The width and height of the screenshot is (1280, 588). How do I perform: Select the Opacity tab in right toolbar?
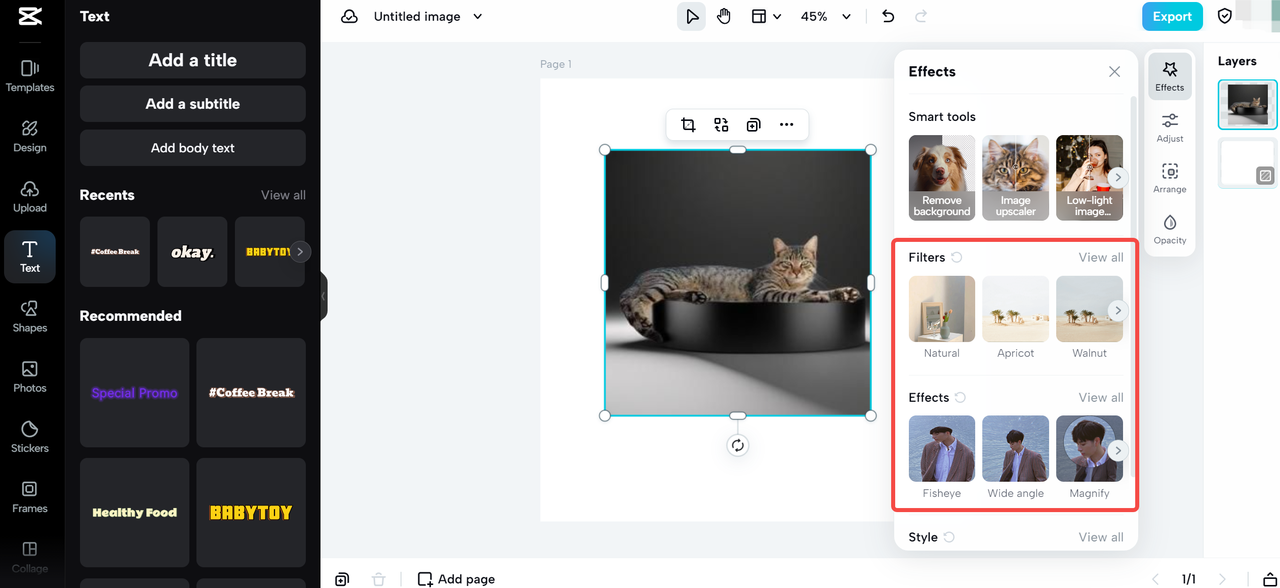point(1170,229)
